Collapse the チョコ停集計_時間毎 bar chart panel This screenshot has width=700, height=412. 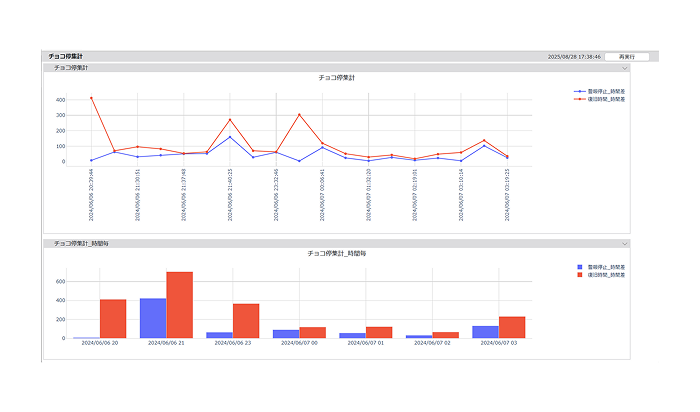[624, 243]
